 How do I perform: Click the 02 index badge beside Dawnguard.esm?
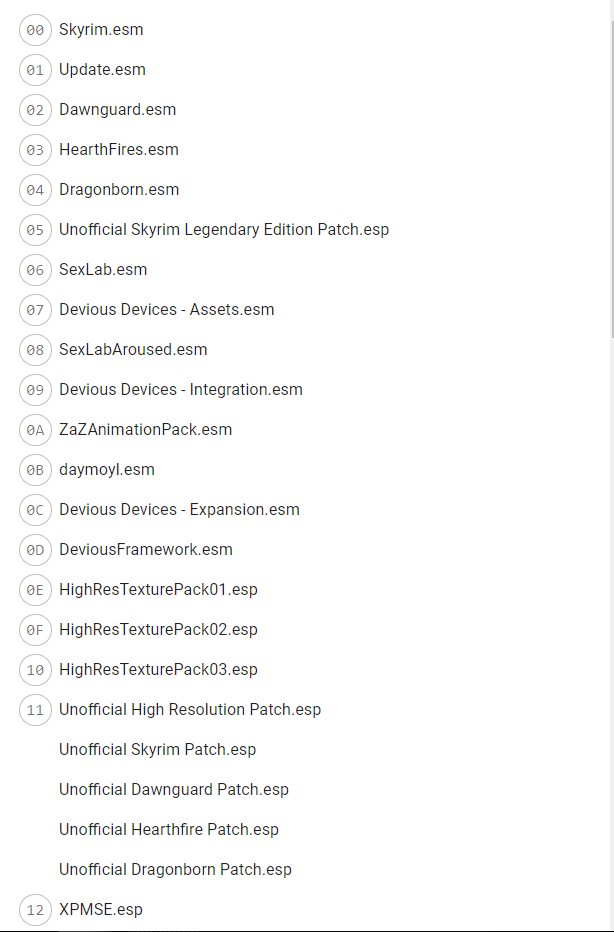coord(35,110)
